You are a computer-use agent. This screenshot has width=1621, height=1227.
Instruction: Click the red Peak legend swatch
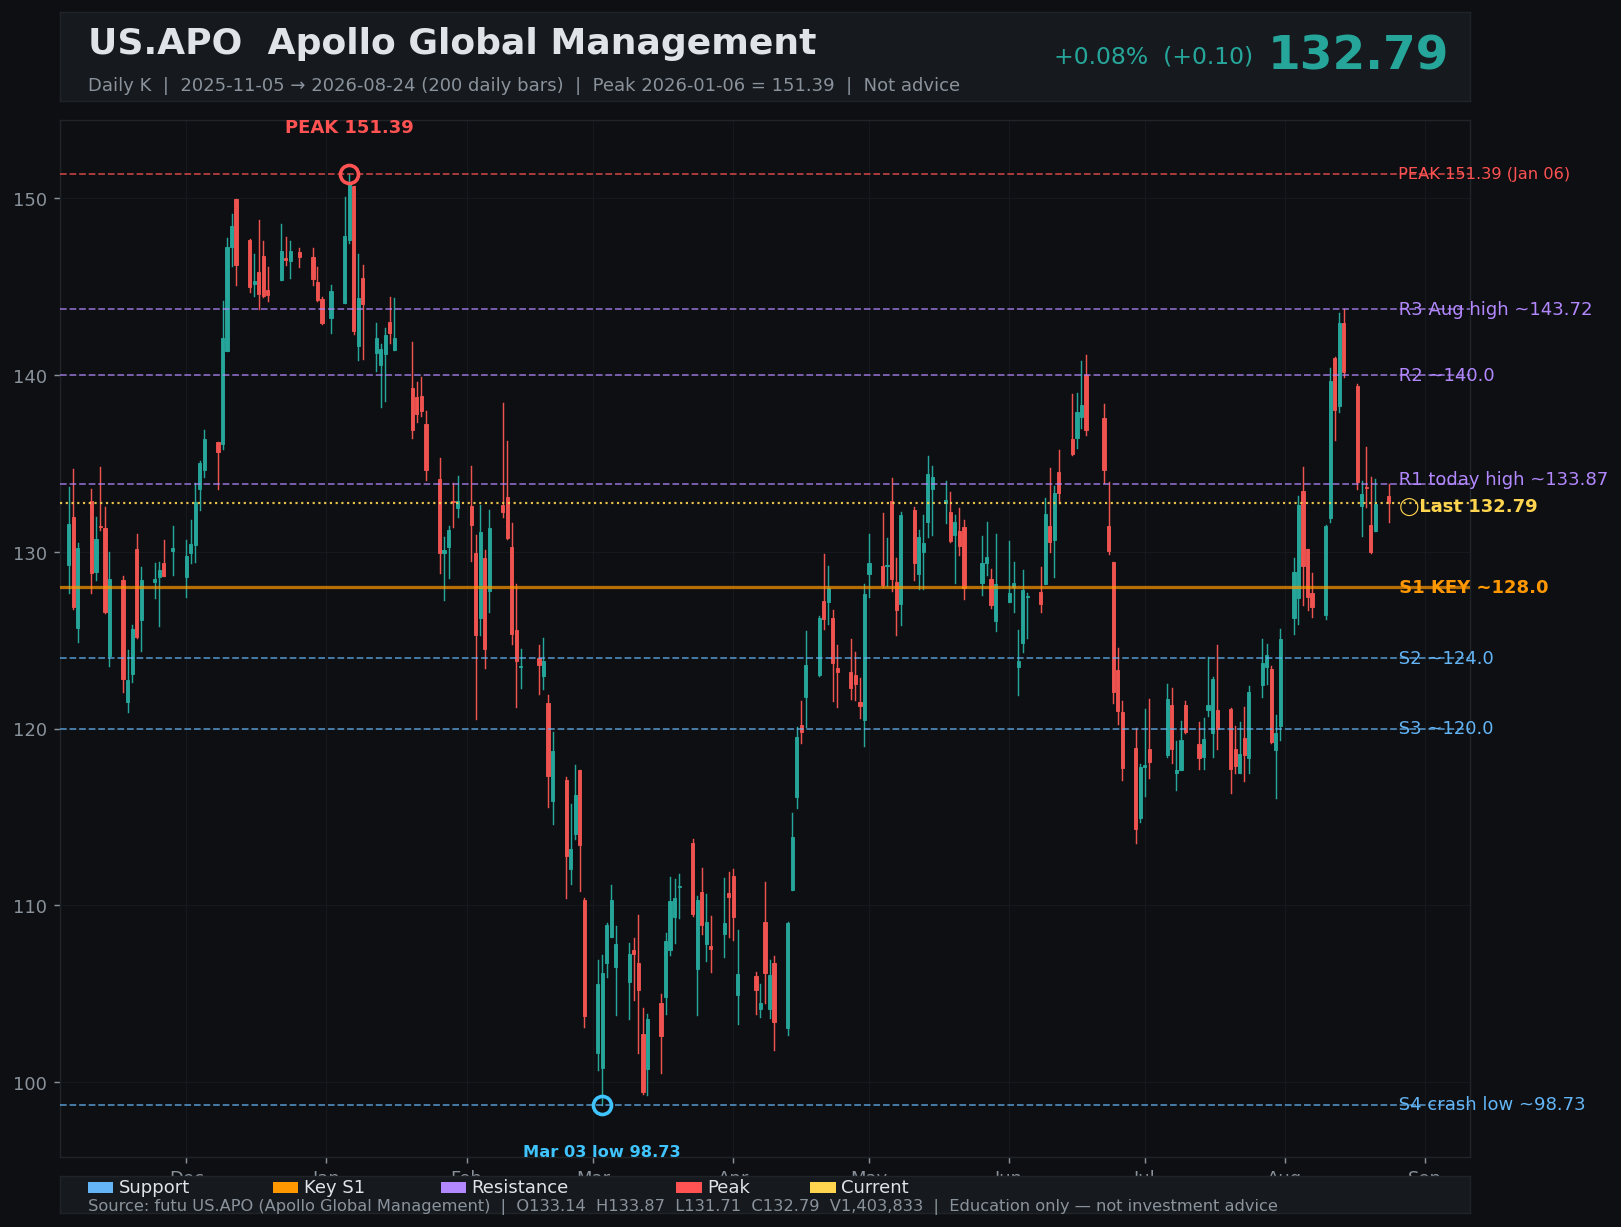click(x=689, y=1187)
